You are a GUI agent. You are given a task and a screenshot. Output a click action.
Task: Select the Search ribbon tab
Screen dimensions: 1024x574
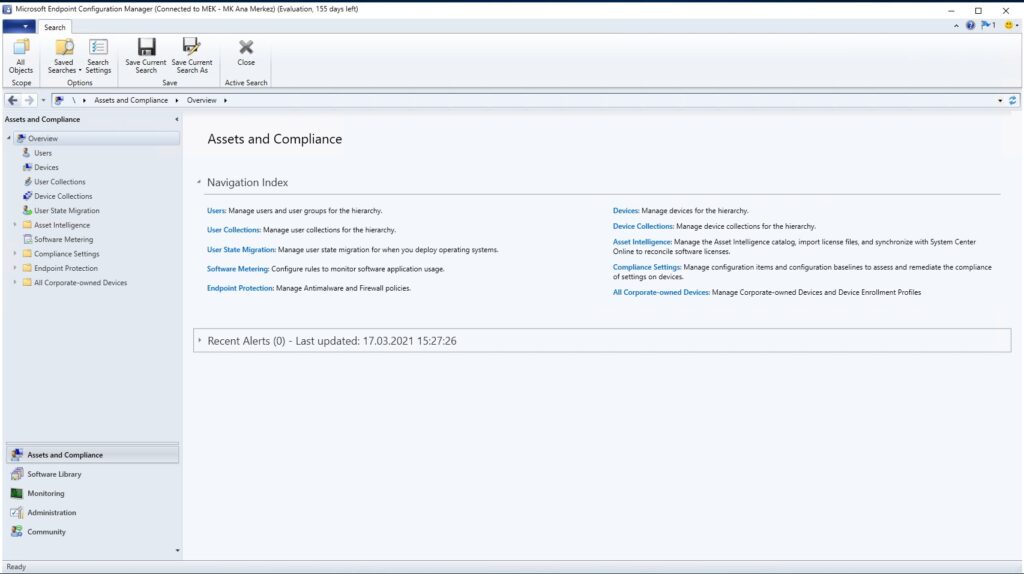[x=55, y=27]
